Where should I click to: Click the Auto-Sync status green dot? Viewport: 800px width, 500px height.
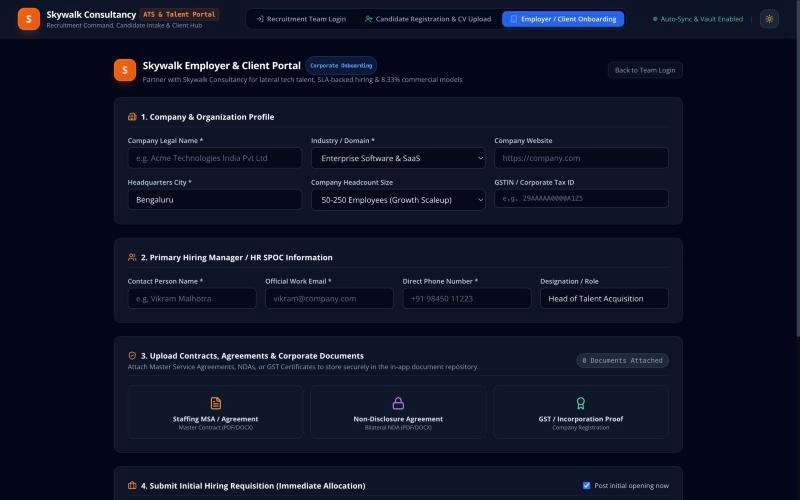click(655, 19)
